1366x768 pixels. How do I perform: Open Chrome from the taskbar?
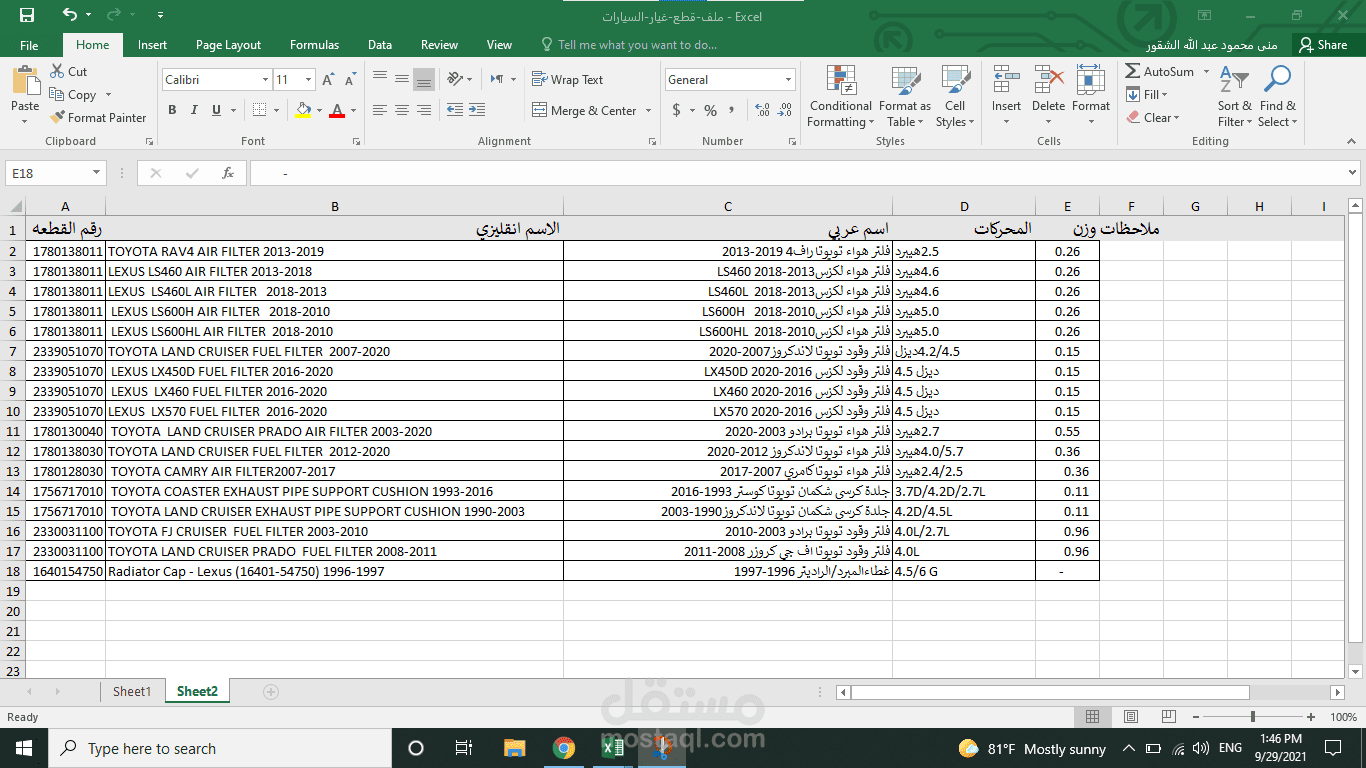[564, 748]
